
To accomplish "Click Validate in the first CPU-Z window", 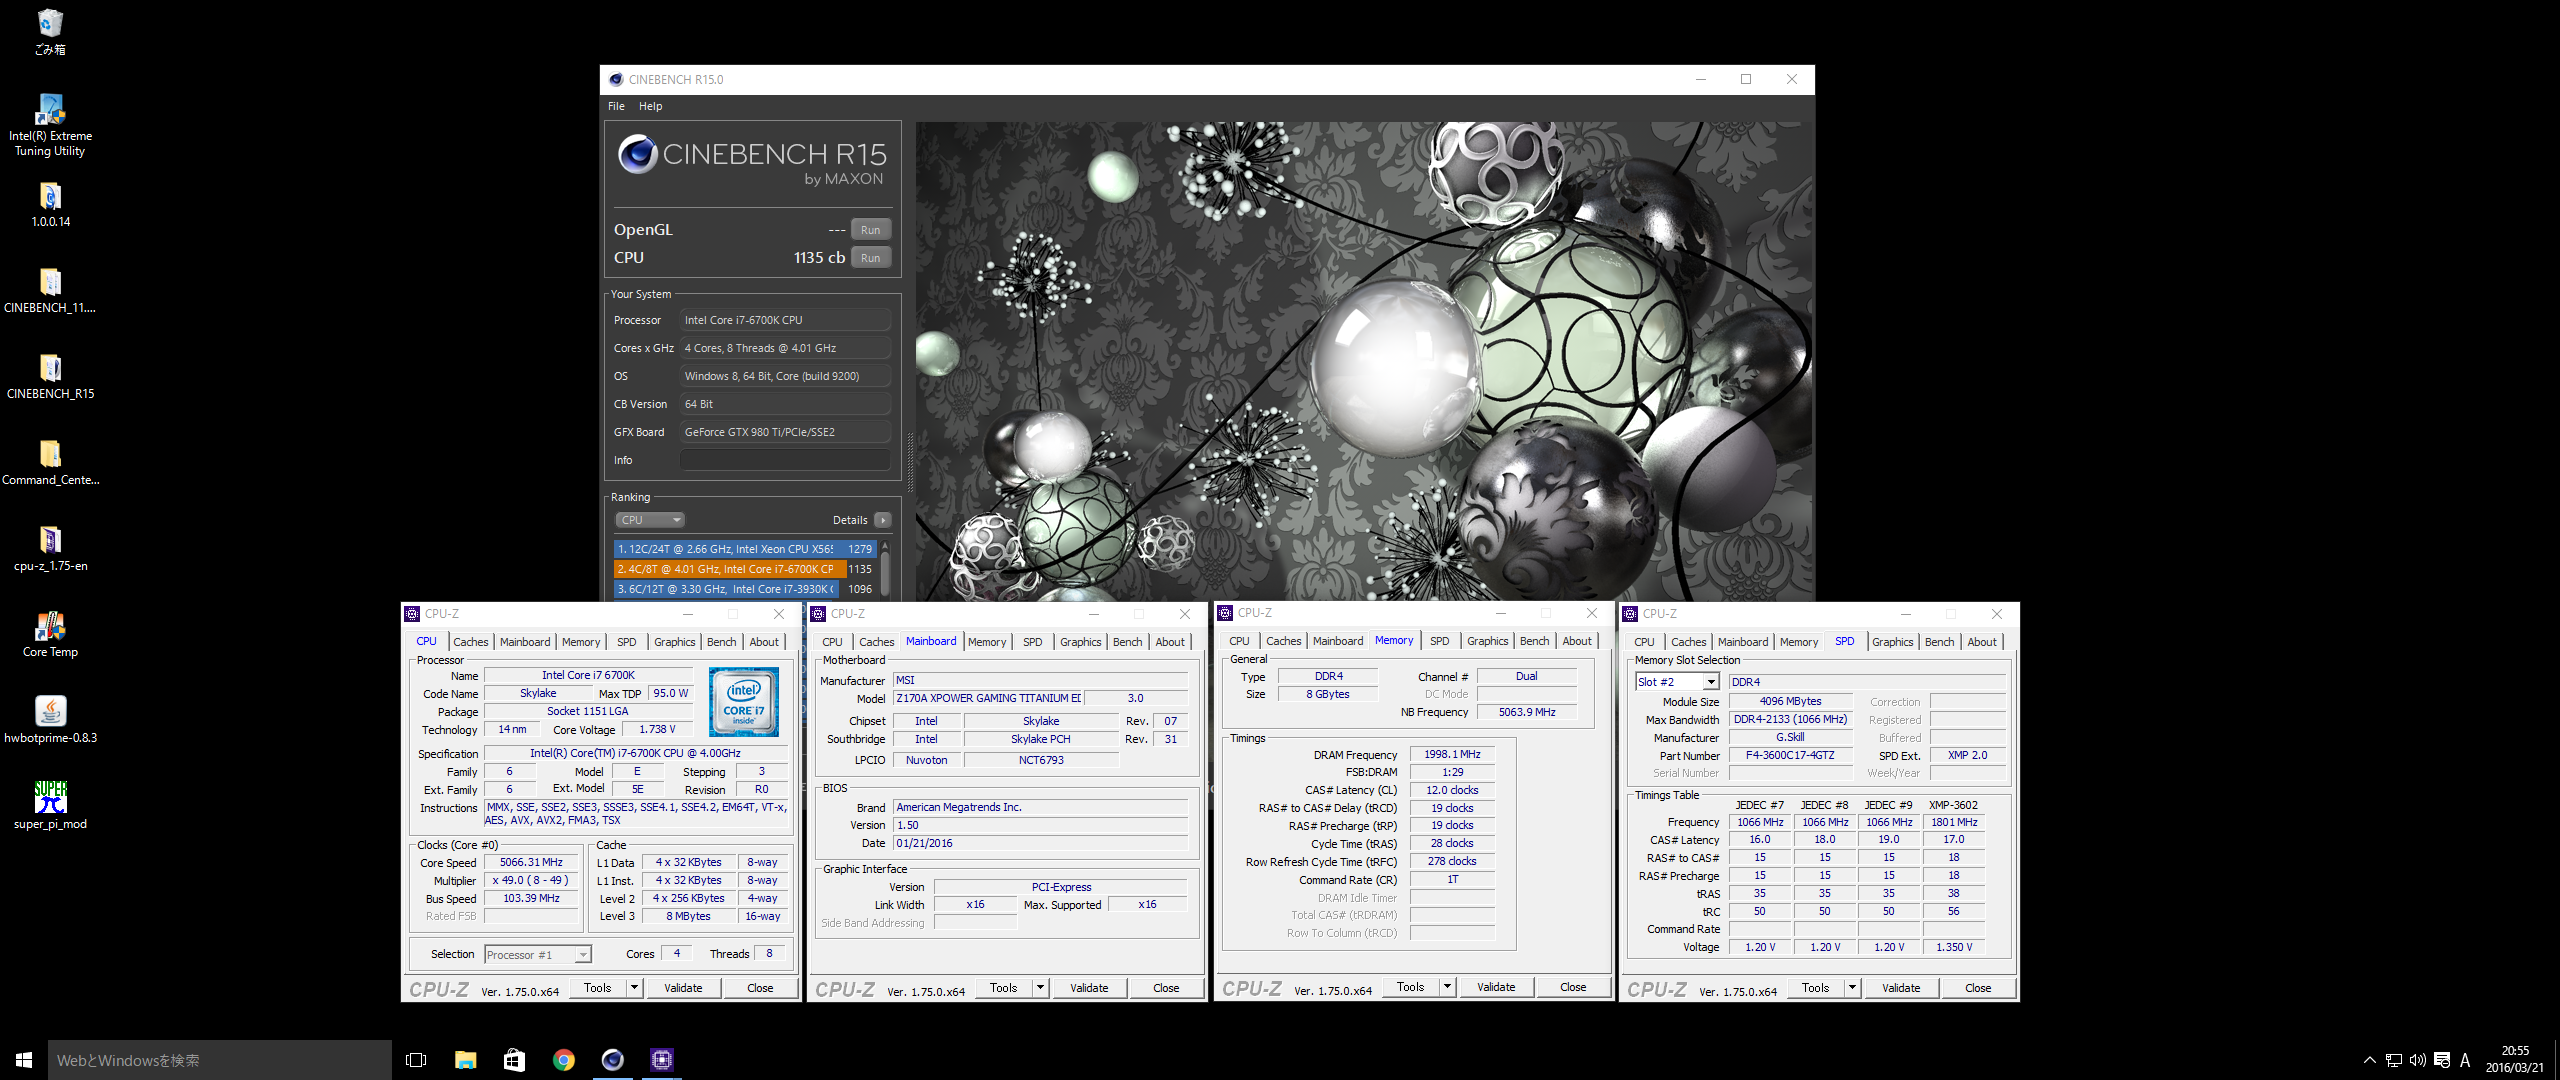I will 683,988.
